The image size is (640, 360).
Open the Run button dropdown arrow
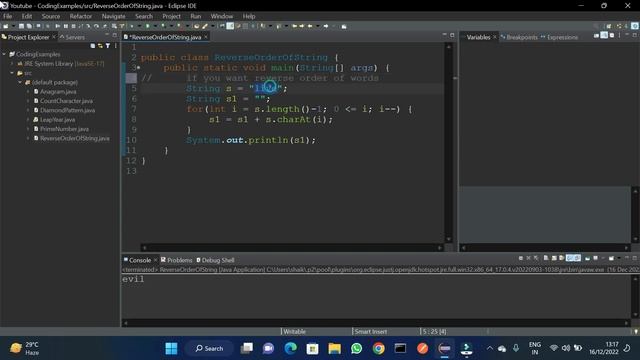tap(156, 26)
